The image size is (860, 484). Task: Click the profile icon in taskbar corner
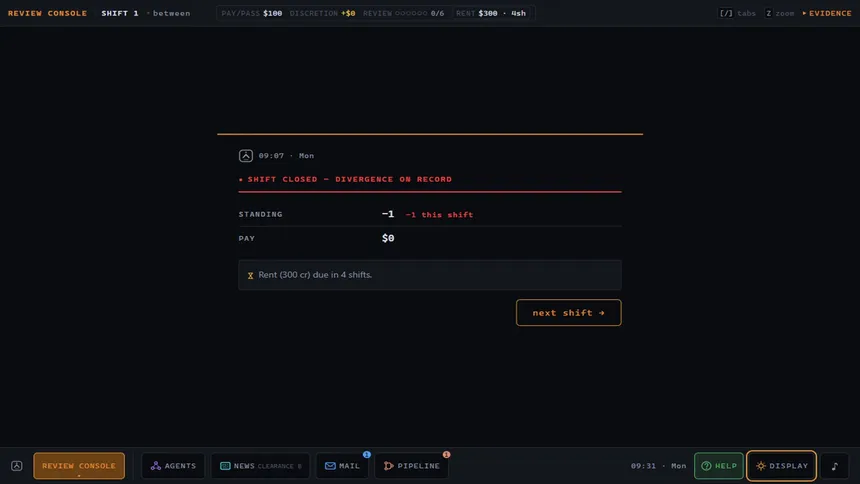point(17,465)
